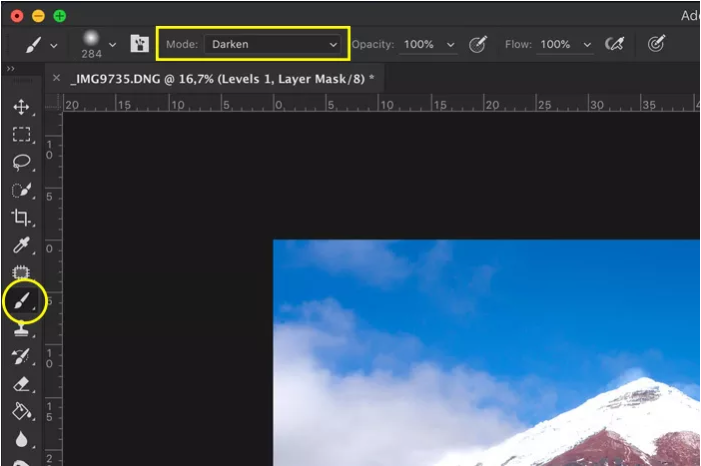The width and height of the screenshot is (701, 466).
Task: Select the Quick Selection tool
Action: (21, 190)
